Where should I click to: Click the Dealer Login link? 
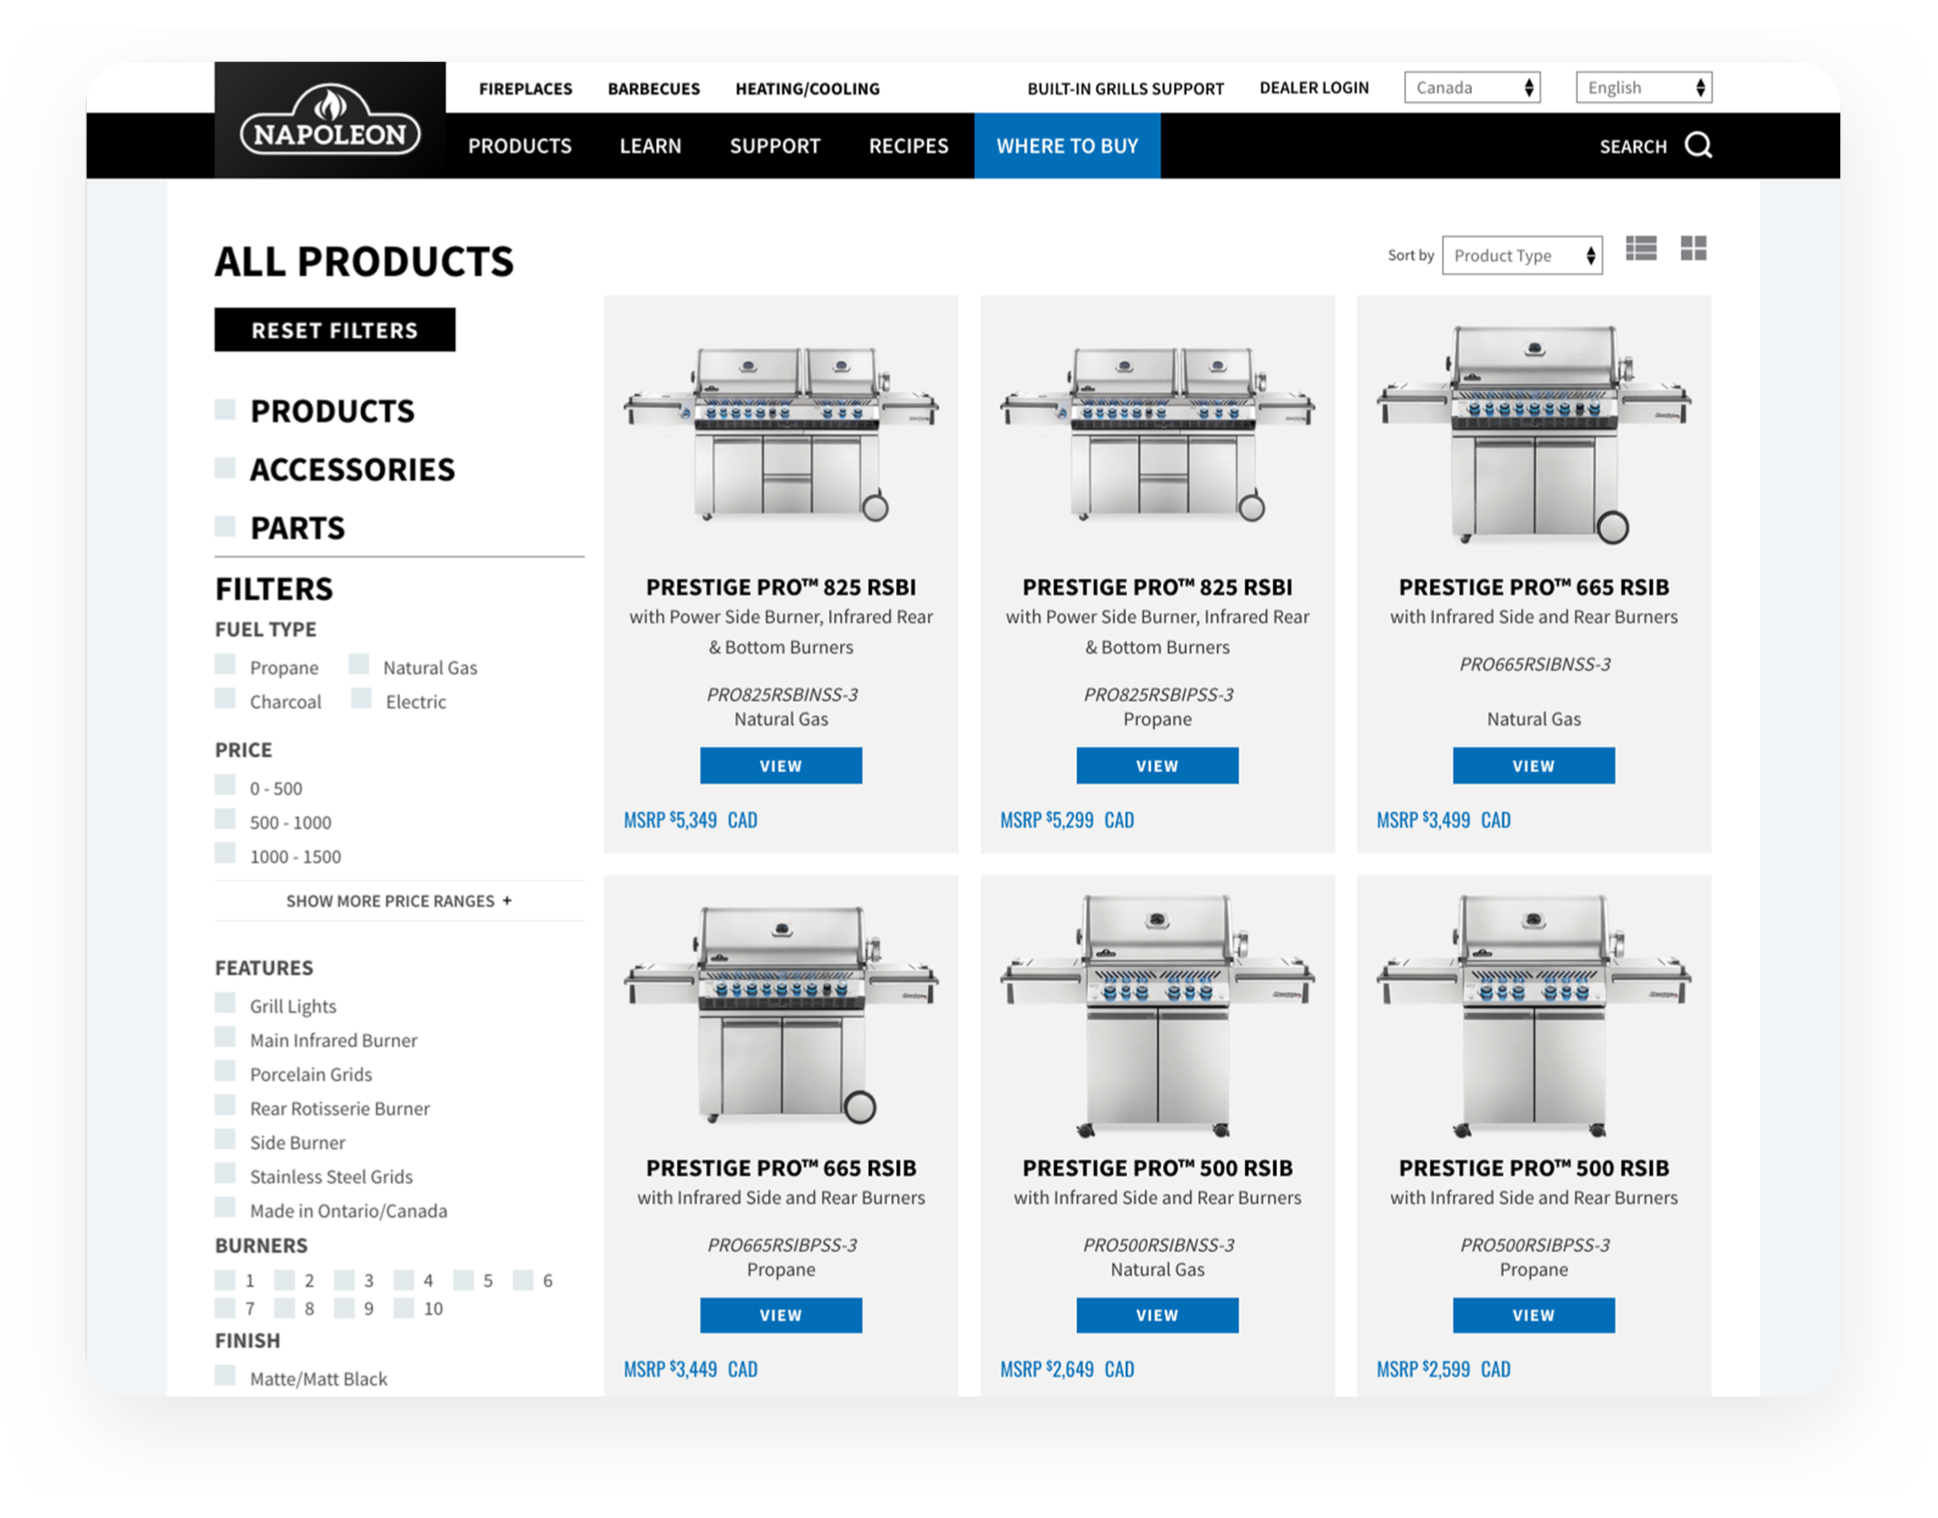pyautogui.click(x=1313, y=88)
